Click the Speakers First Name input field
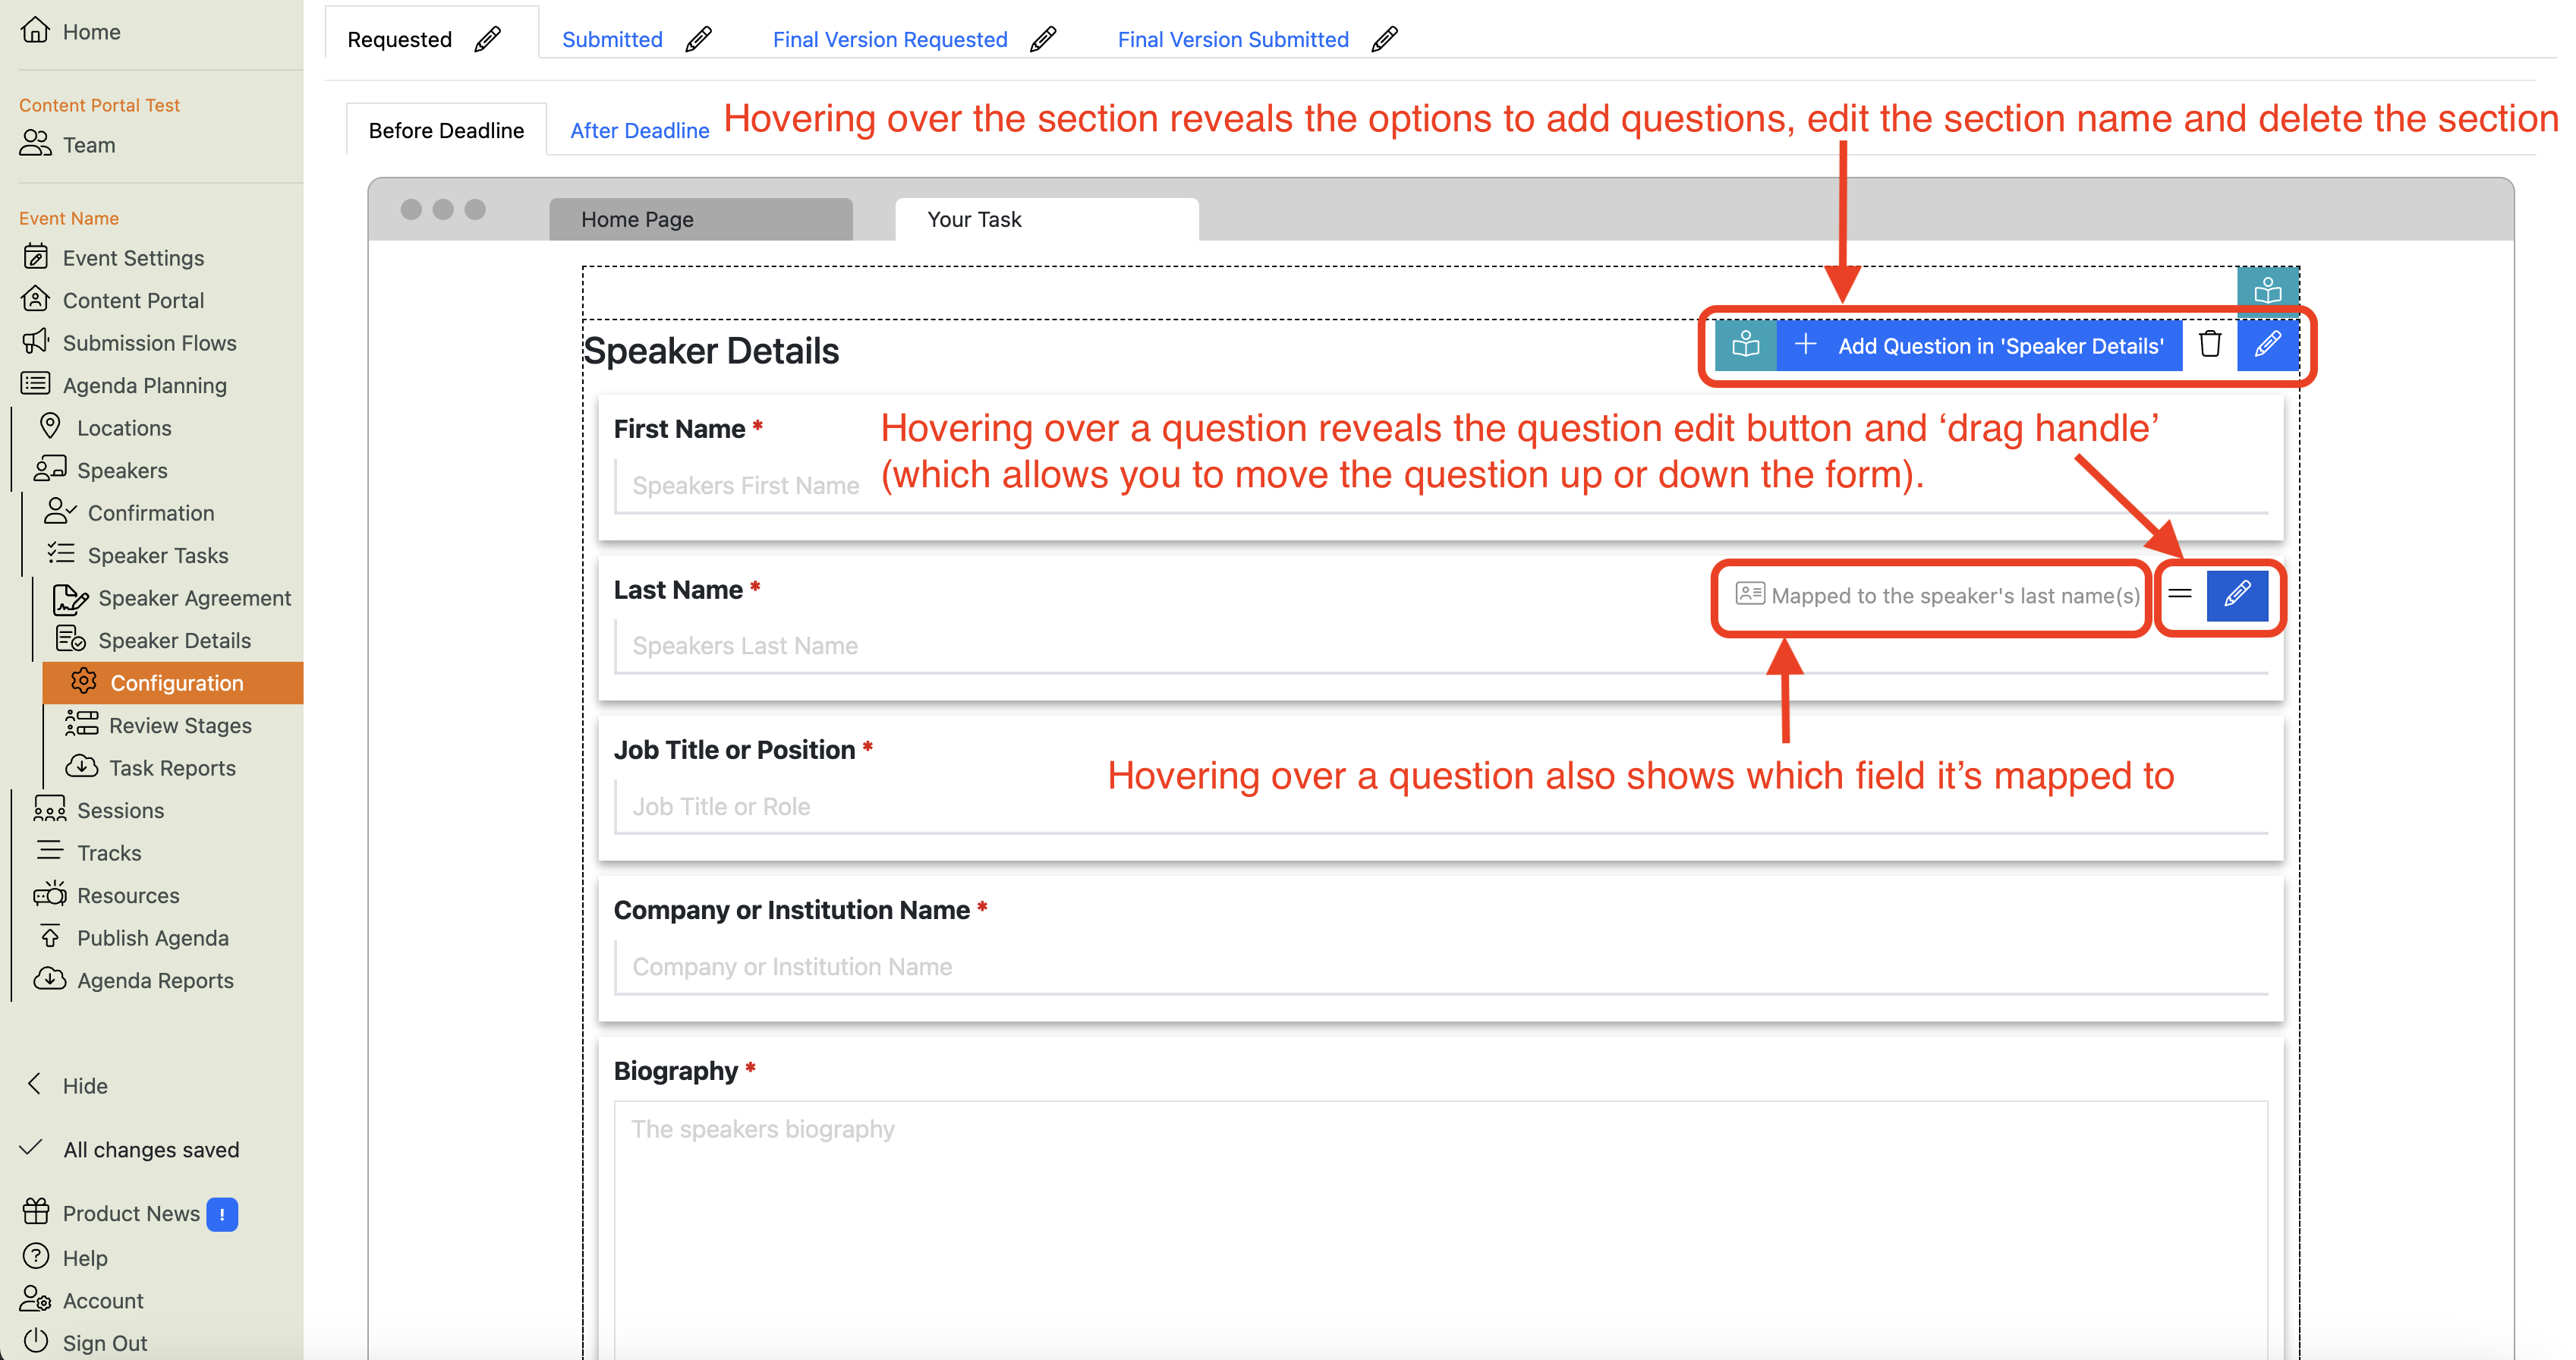This screenshot has height=1360, width=2576. (1441, 486)
